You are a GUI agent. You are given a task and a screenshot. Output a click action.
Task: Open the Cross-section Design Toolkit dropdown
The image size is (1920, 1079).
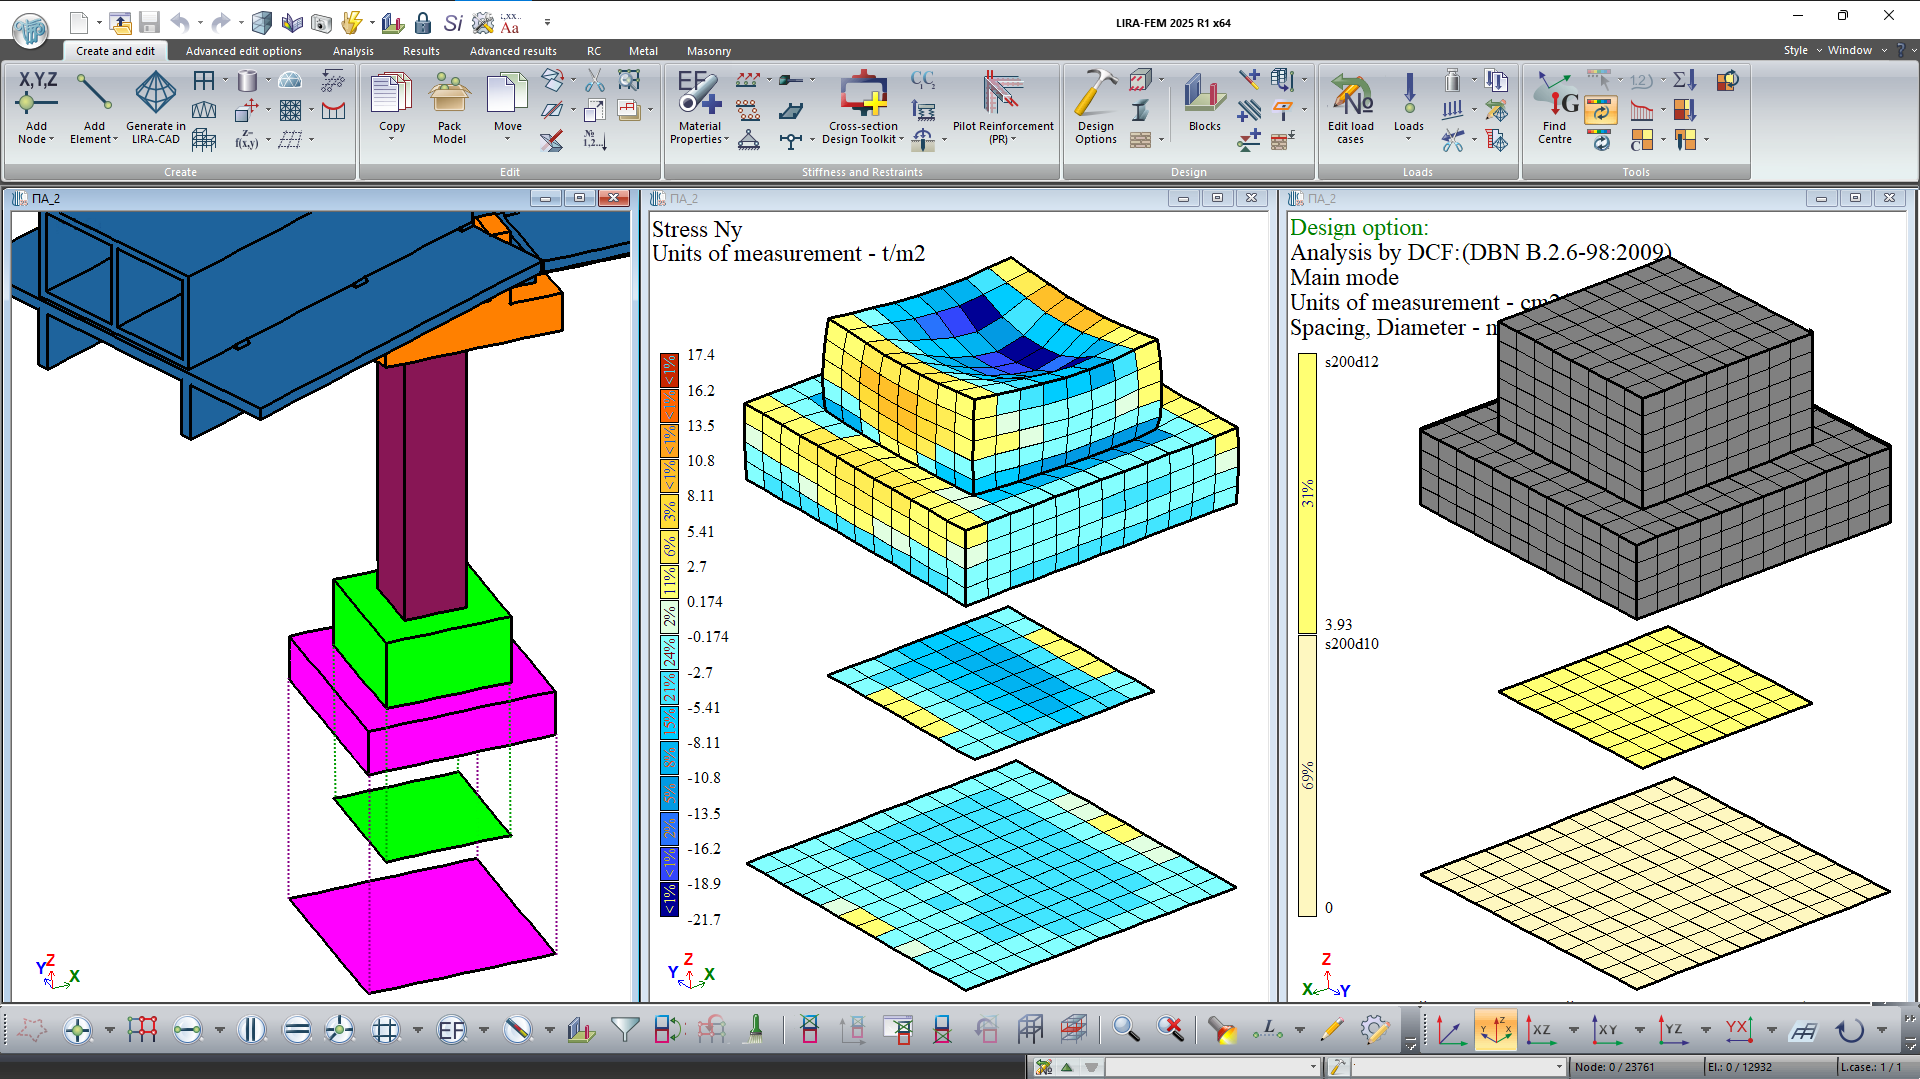901,140
